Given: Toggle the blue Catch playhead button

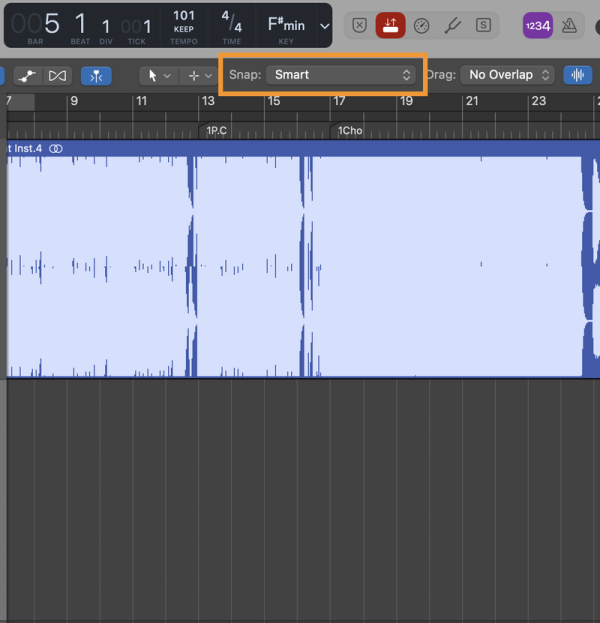Looking at the screenshot, I should tap(96, 75).
